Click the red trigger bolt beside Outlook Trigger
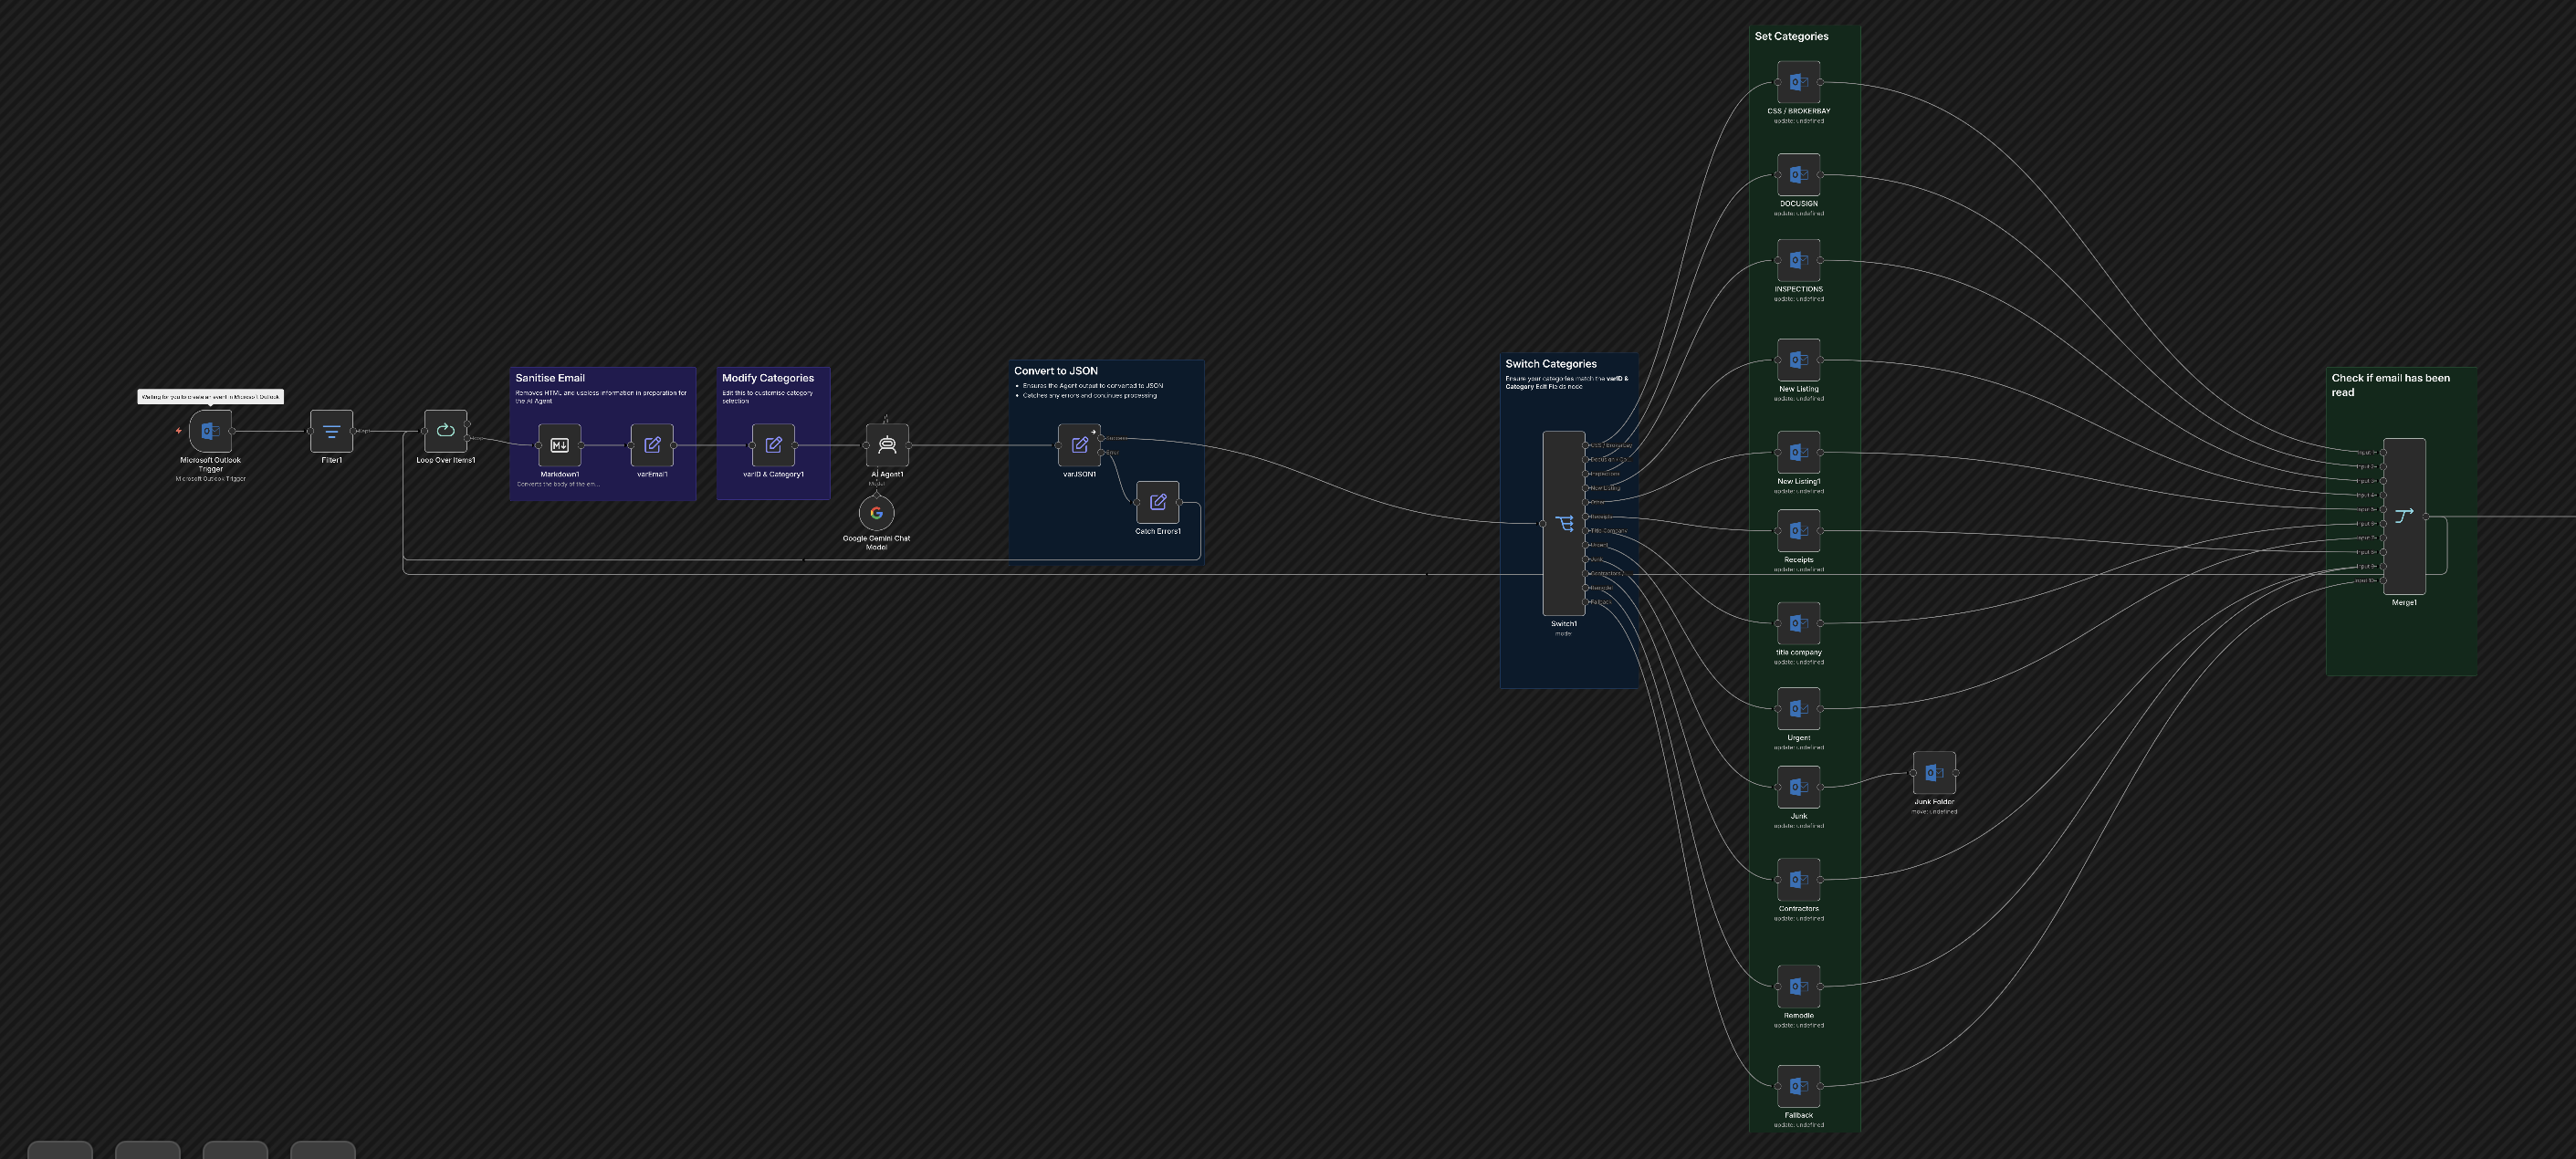The width and height of the screenshot is (2576, 1159). [x=178, y=431]
